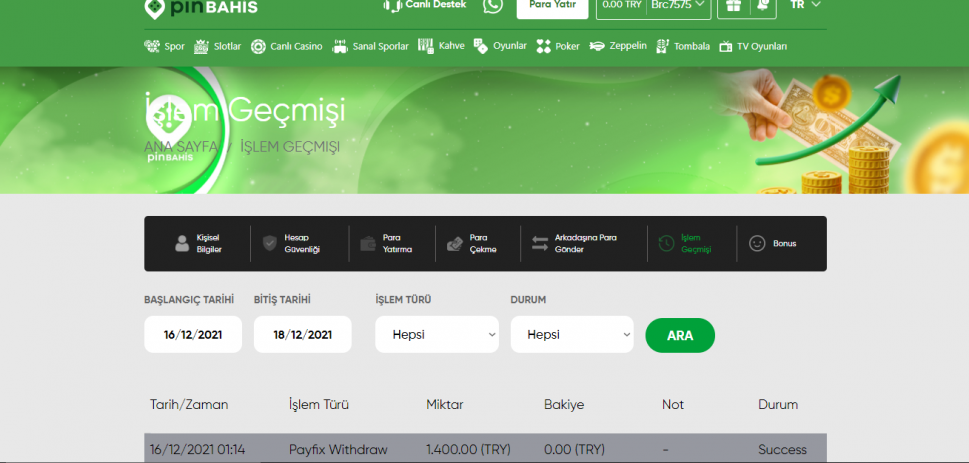Click the 0.00 TRY balance display
Screen dimensions: 969x463
click(x=622, y=5)
